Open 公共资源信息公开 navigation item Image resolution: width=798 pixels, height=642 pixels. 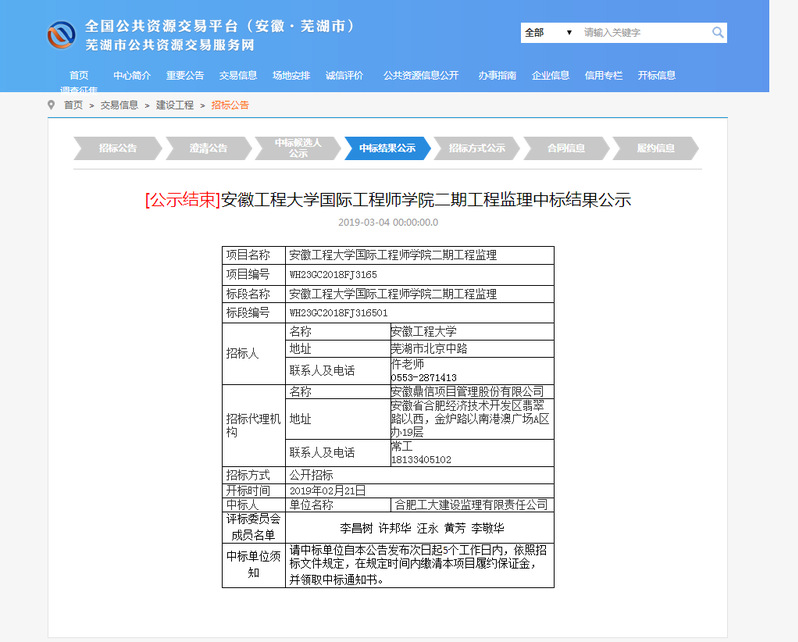[420, 75]
